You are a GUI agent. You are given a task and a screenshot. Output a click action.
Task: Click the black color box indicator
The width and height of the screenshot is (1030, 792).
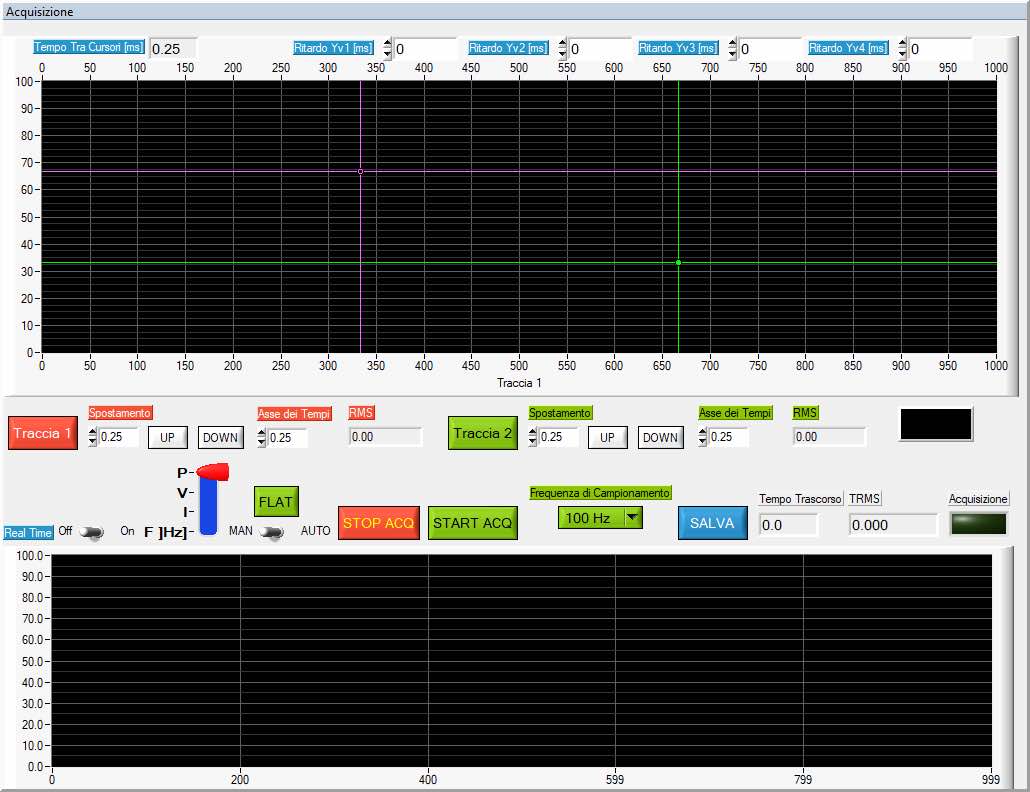point(935,424)
